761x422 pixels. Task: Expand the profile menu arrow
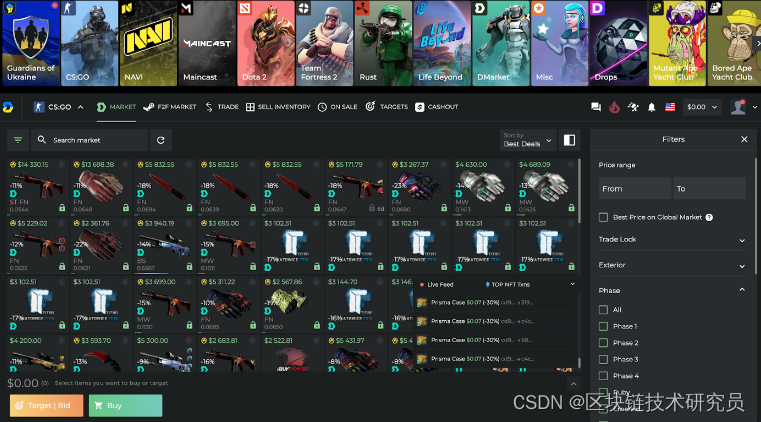coord(755,107)
